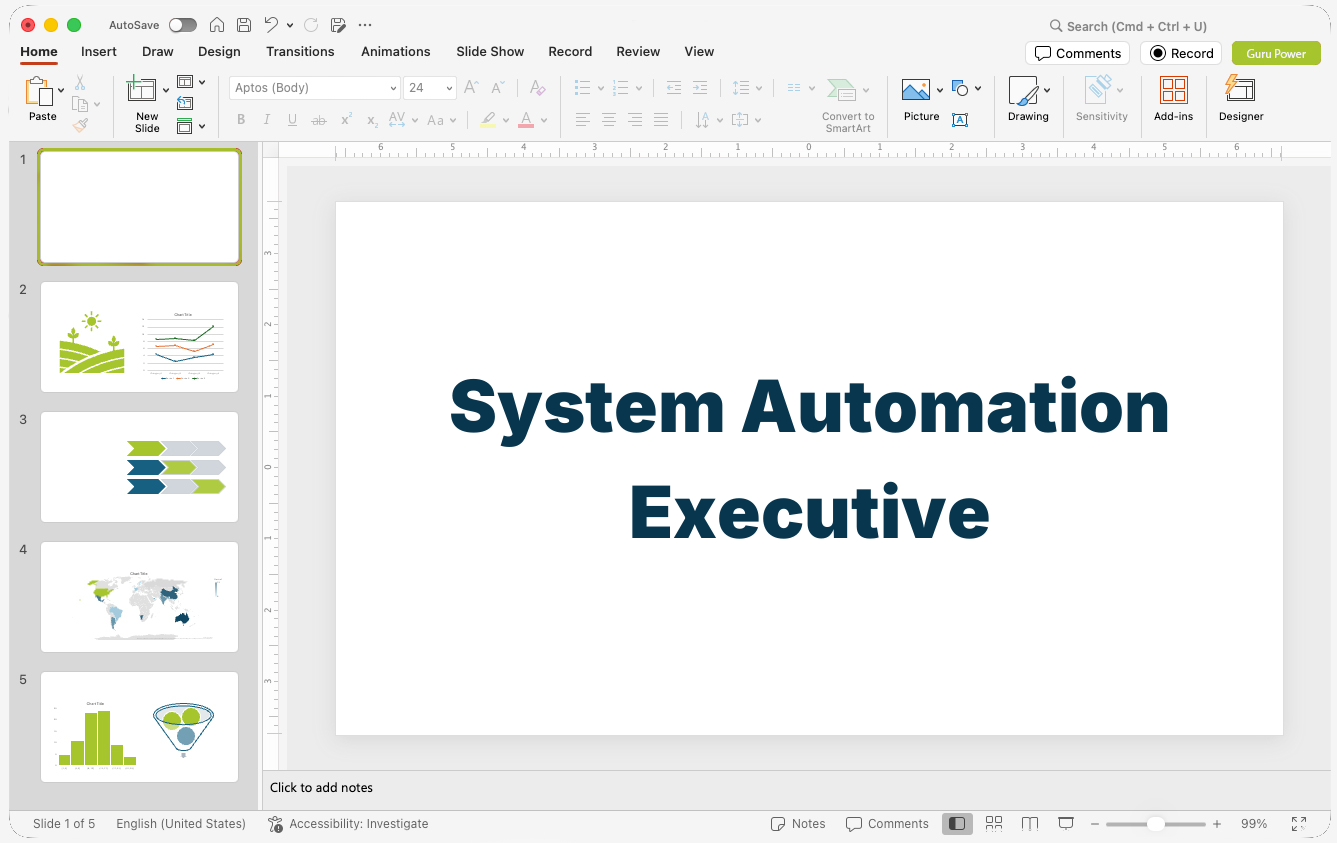Toggle Bold formatting
Viewport: 1337px width, 843px height.
(x=241, y=120)
